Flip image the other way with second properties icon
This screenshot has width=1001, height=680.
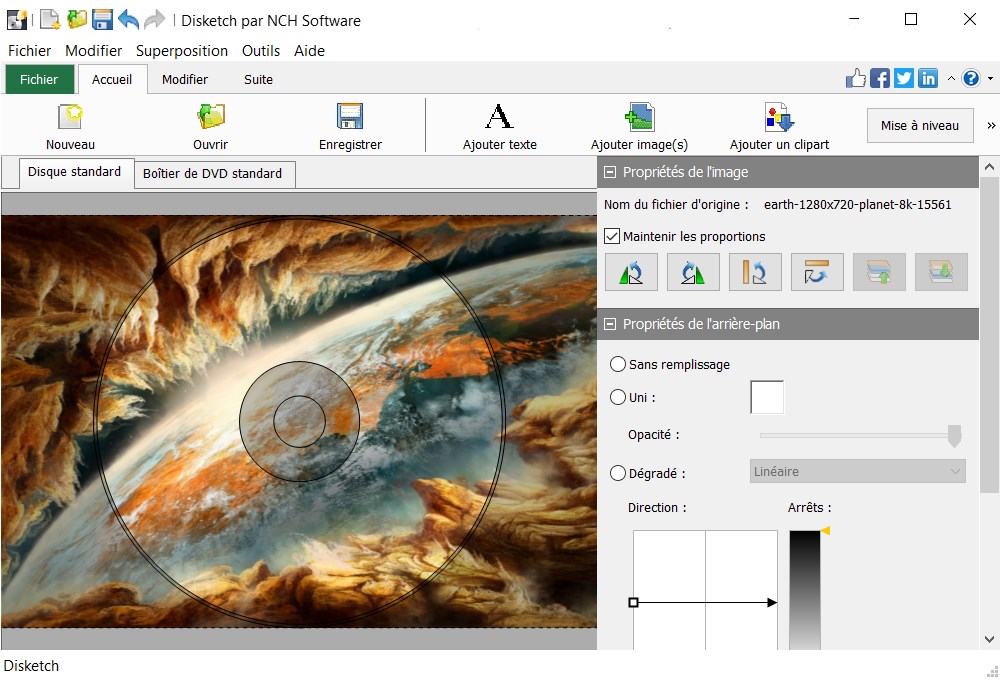[x=693, y=272]
